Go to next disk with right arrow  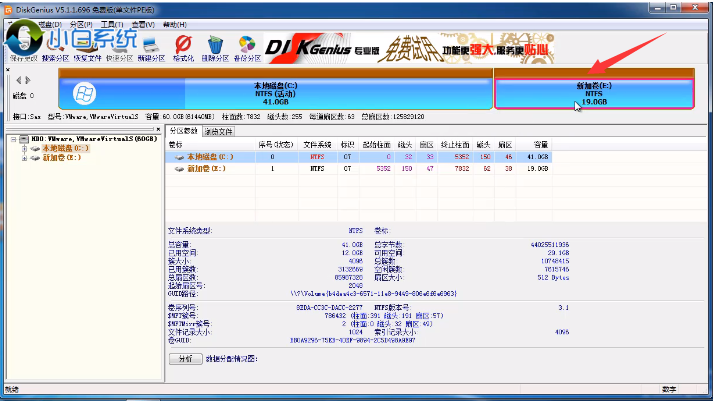pos(27,79)
